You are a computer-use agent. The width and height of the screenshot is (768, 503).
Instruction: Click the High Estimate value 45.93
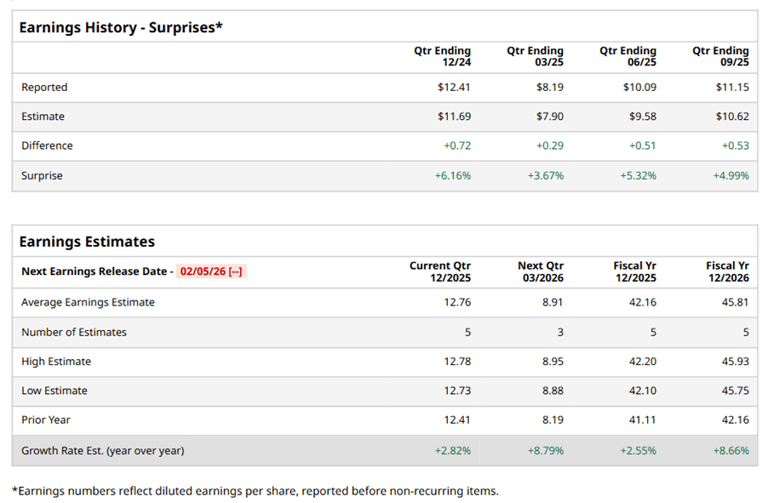pyautogui.click(x=733, y=361)
